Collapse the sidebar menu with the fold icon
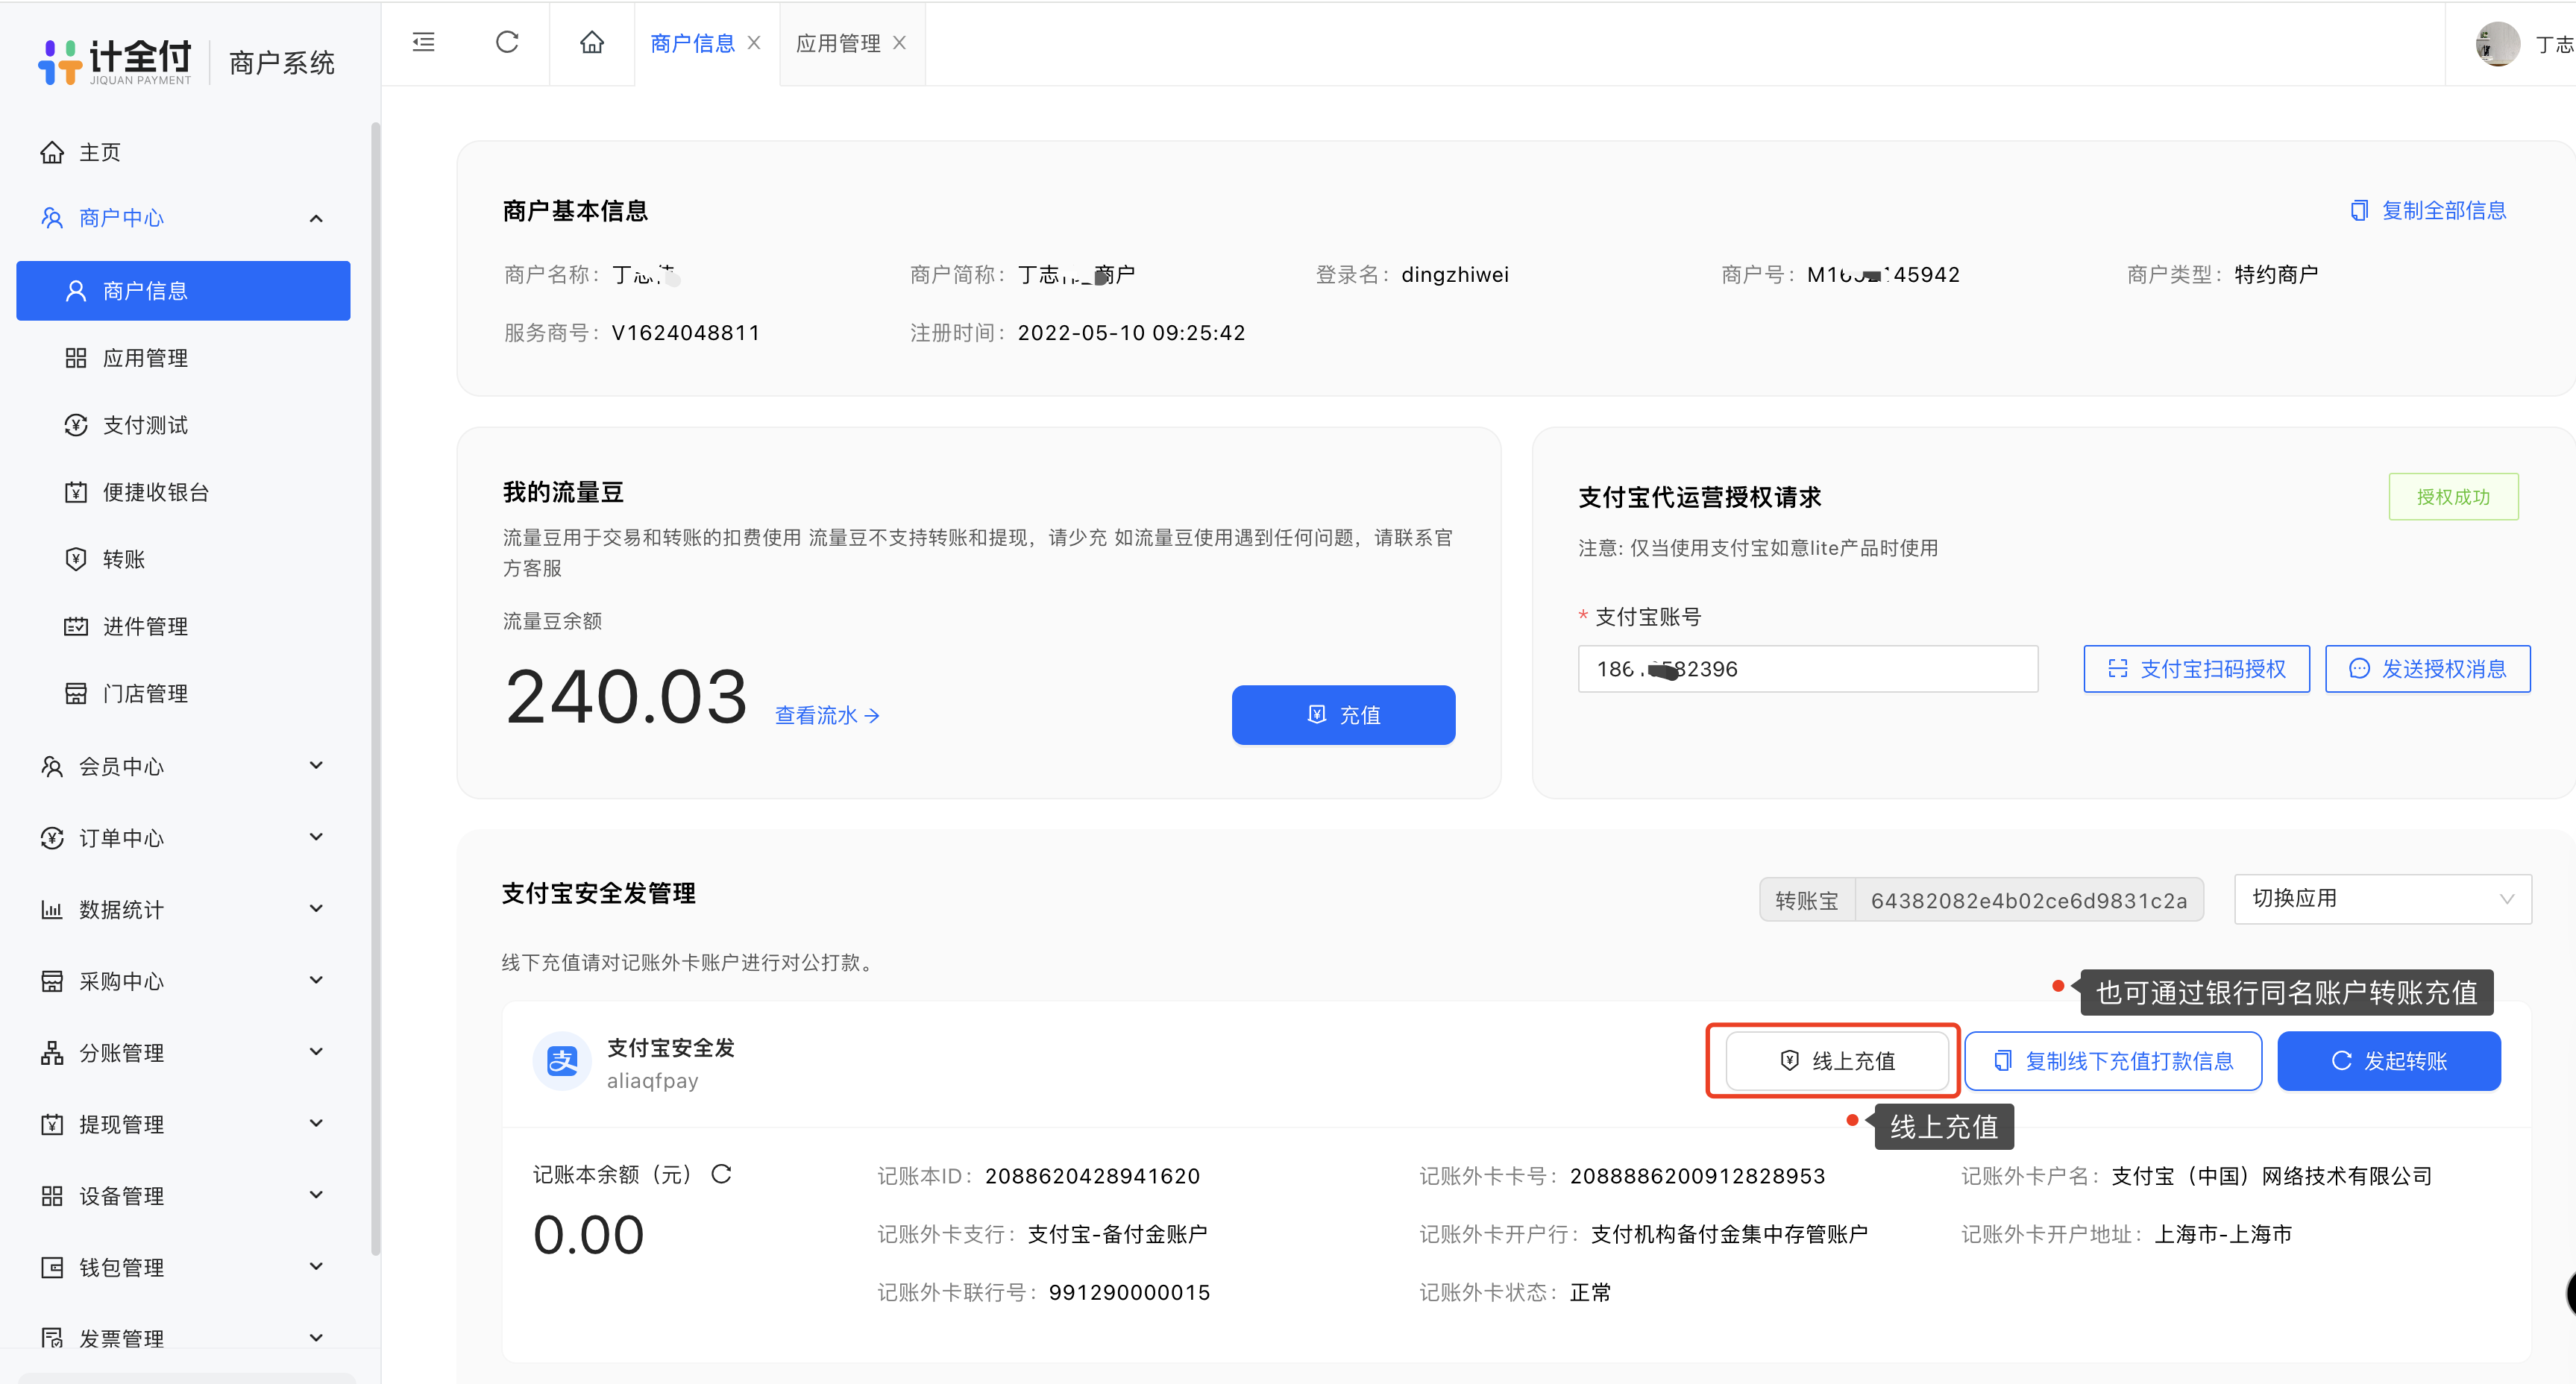Image resolution: width=2576 pixels, height=1384 pixels. (x=423, y=42)
